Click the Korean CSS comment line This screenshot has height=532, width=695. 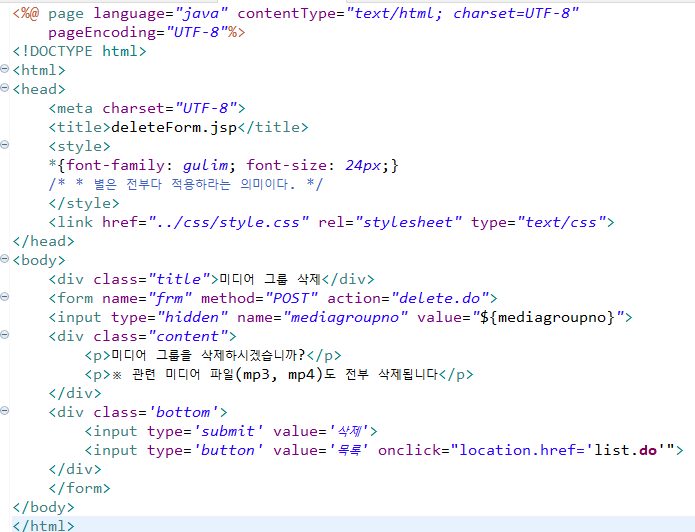pos(186,184)
